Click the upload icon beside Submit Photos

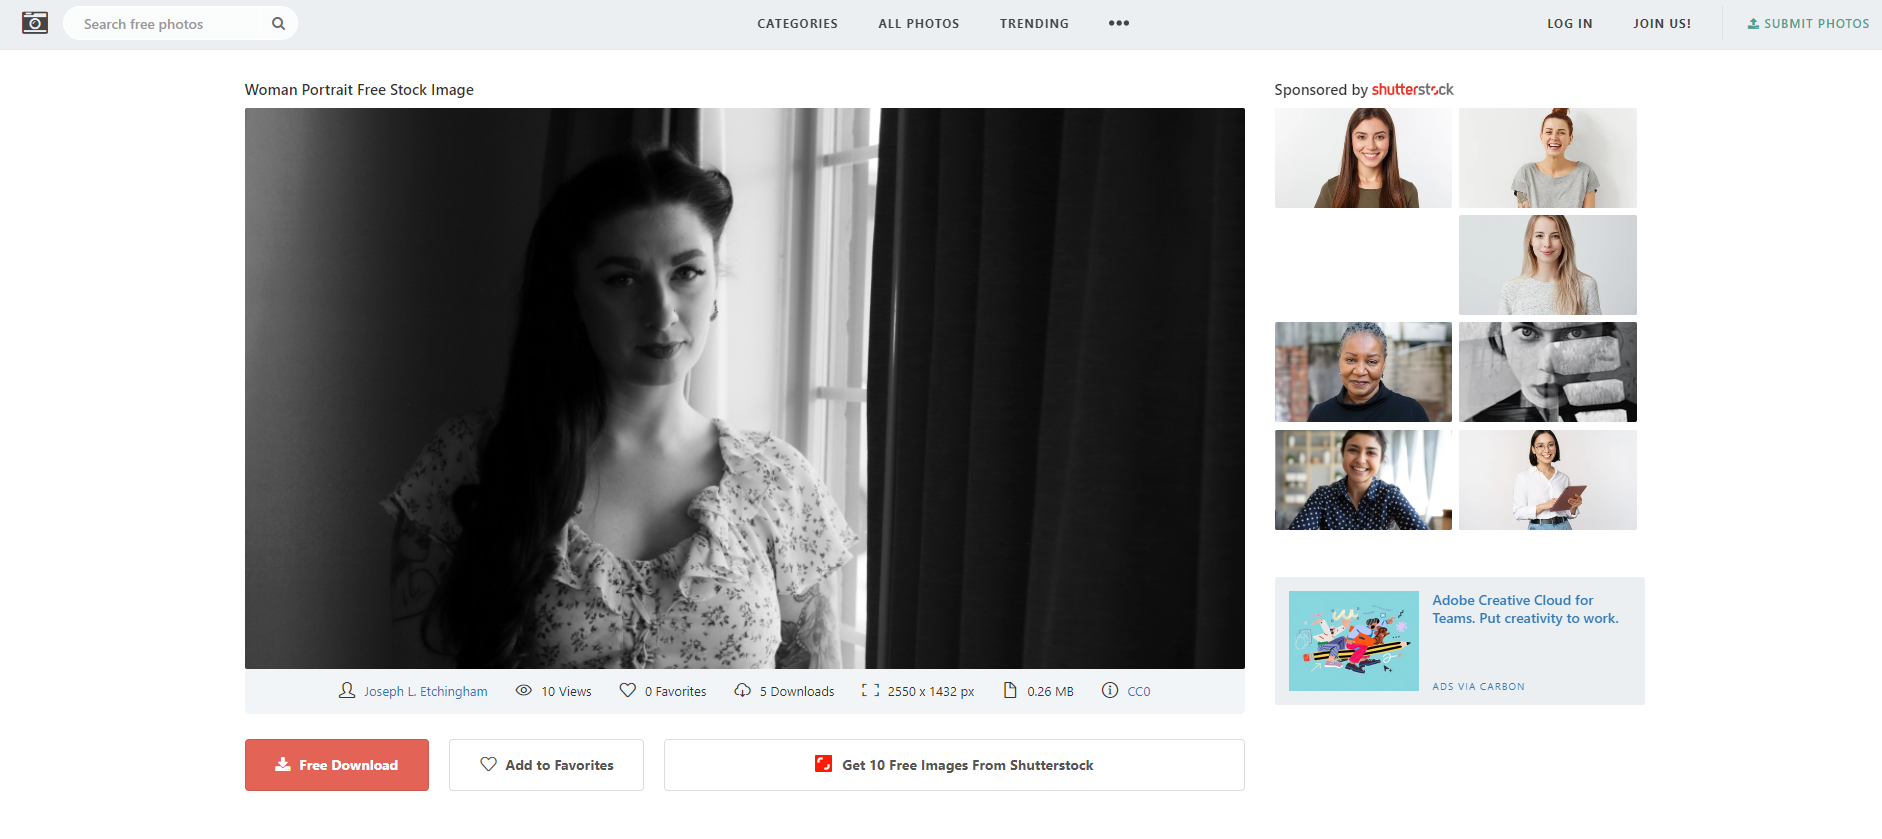click(1753, 24)
